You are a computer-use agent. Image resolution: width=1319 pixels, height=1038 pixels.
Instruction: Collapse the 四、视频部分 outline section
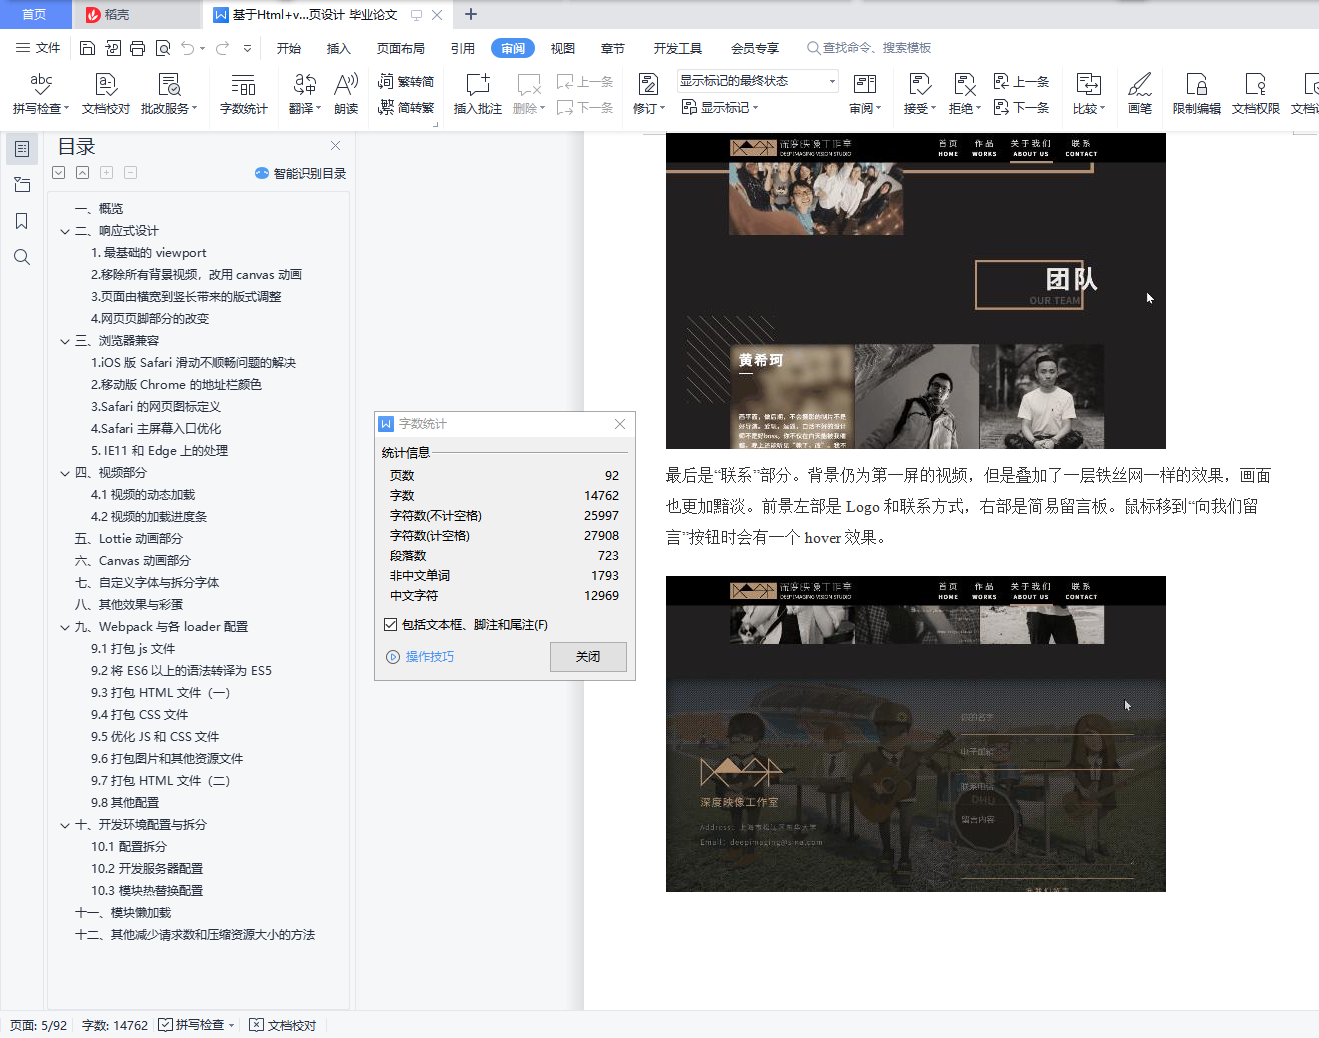(x=65, y=473)
